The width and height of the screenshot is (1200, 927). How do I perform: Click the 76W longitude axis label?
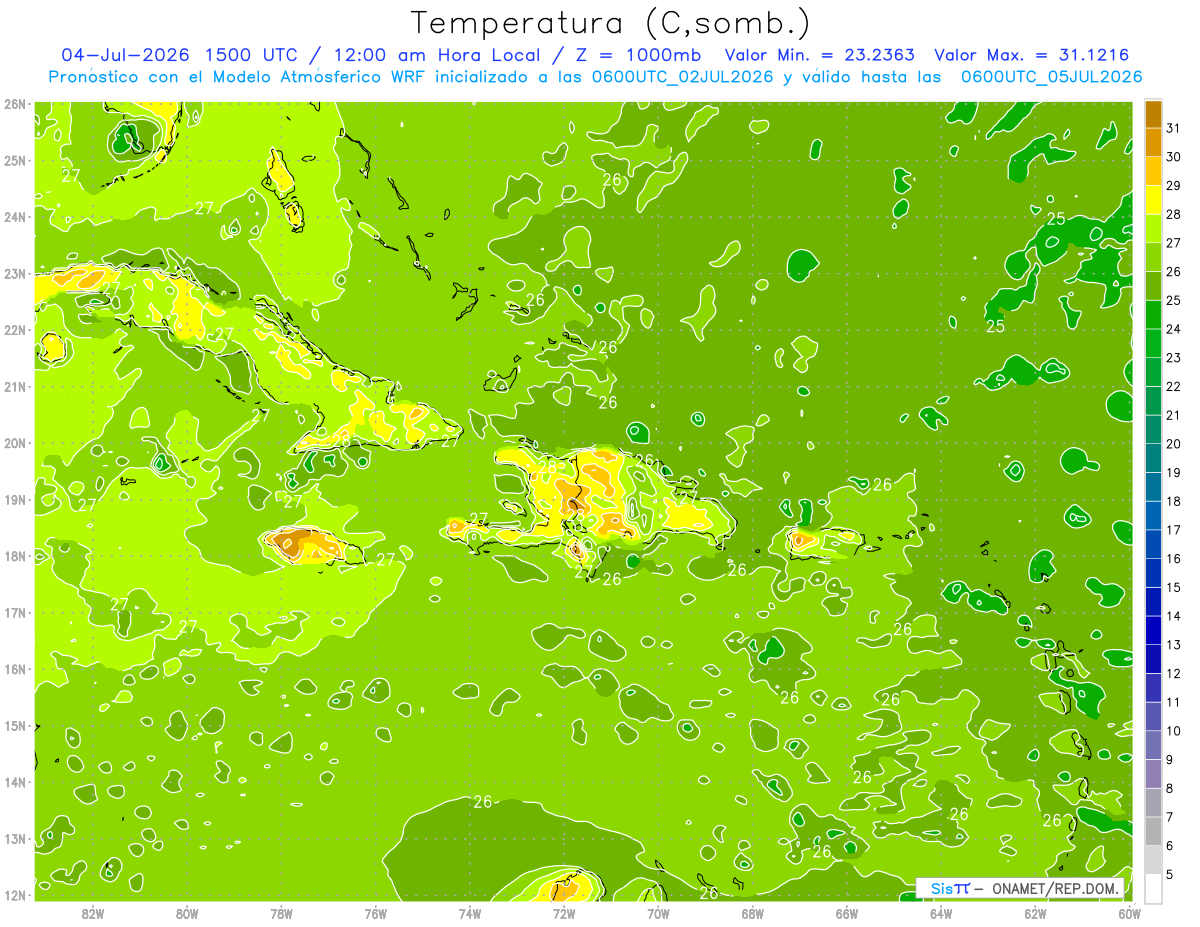(375, 914)
